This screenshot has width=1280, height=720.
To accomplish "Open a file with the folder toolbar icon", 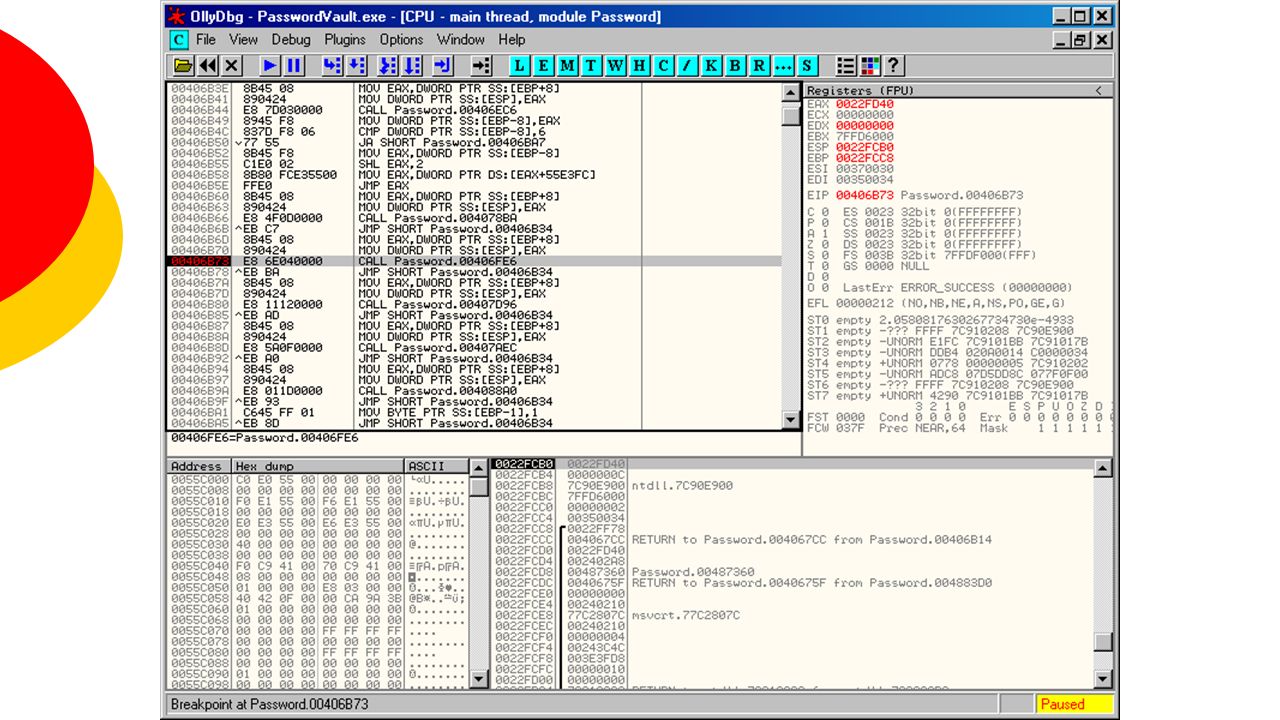I will [183, 66].
